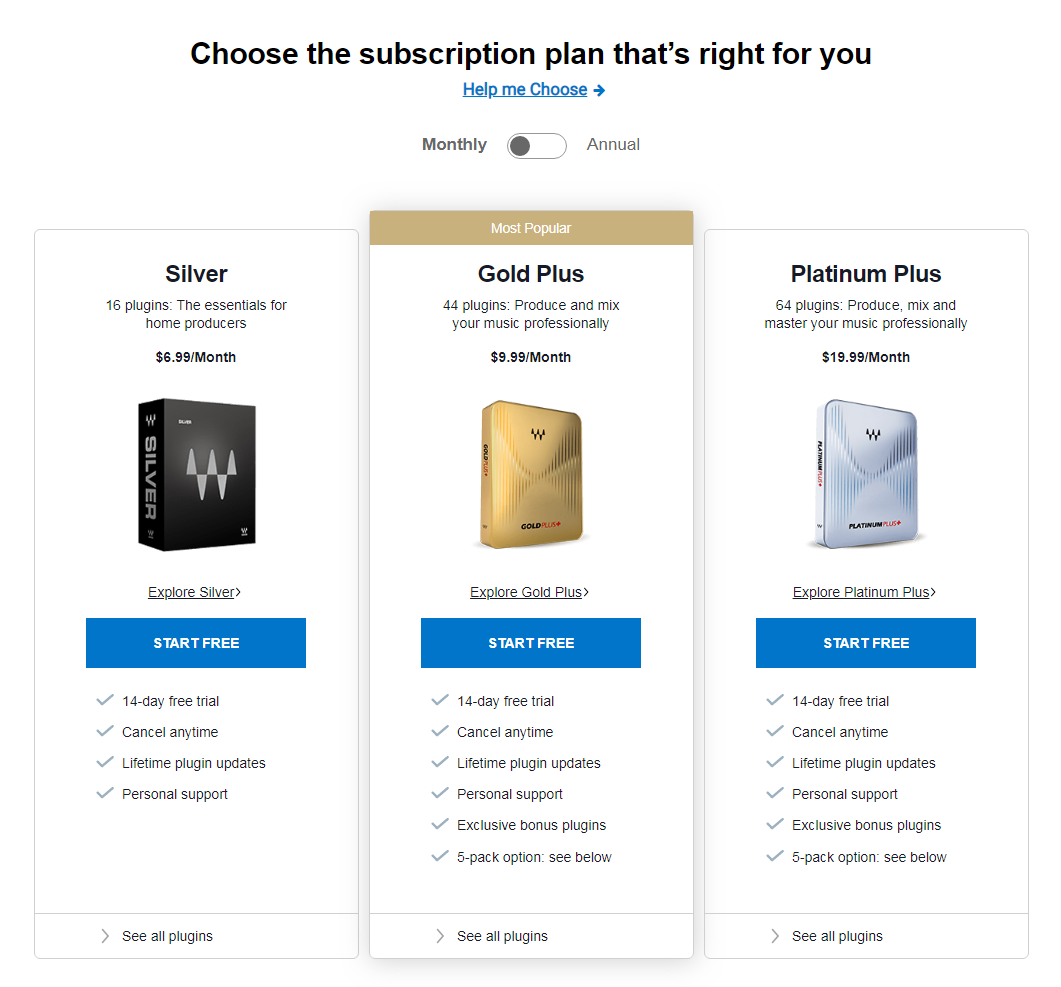The image size is (1061, 987).
Task: Click the Silver plugin box image
Action: pos(197,474)
